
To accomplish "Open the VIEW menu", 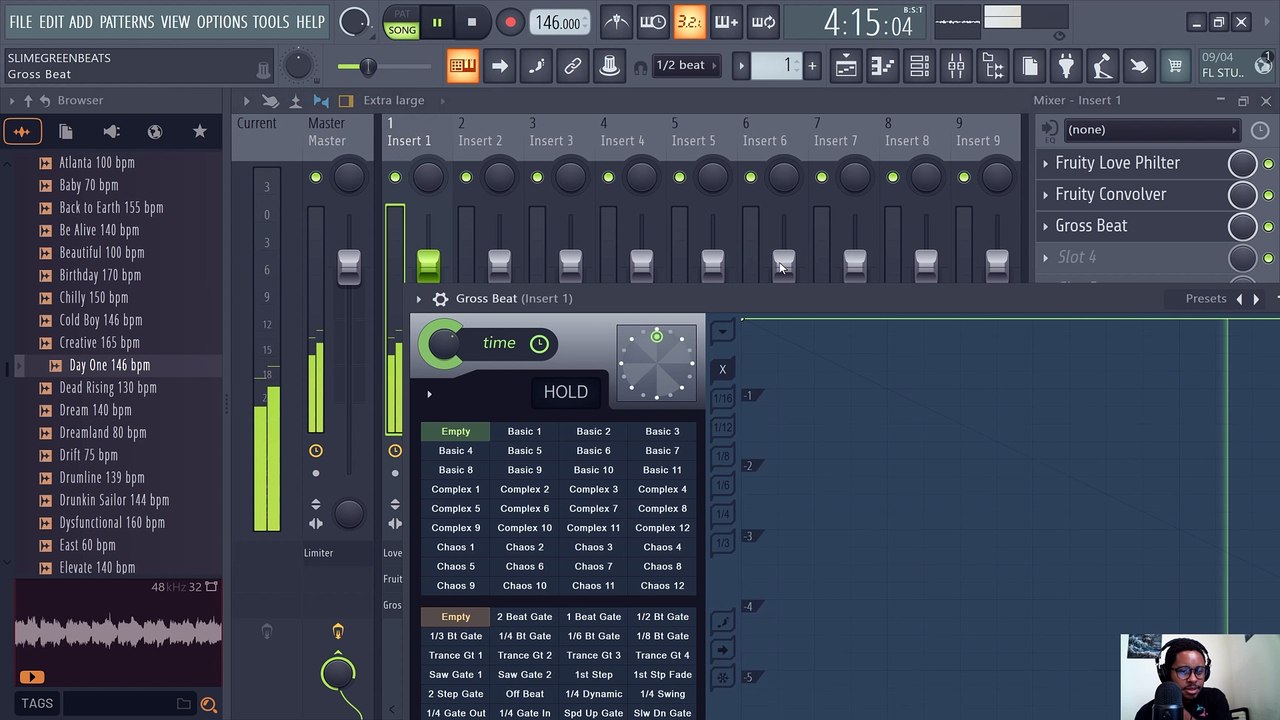I will pyautogui.click(x=175, y=21).
